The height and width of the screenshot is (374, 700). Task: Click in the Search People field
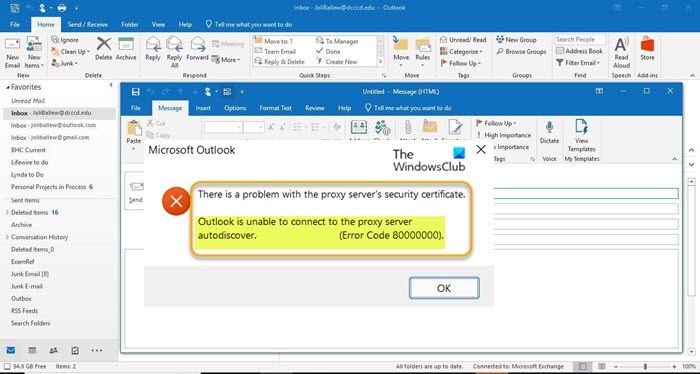click(x=580, y=39)
